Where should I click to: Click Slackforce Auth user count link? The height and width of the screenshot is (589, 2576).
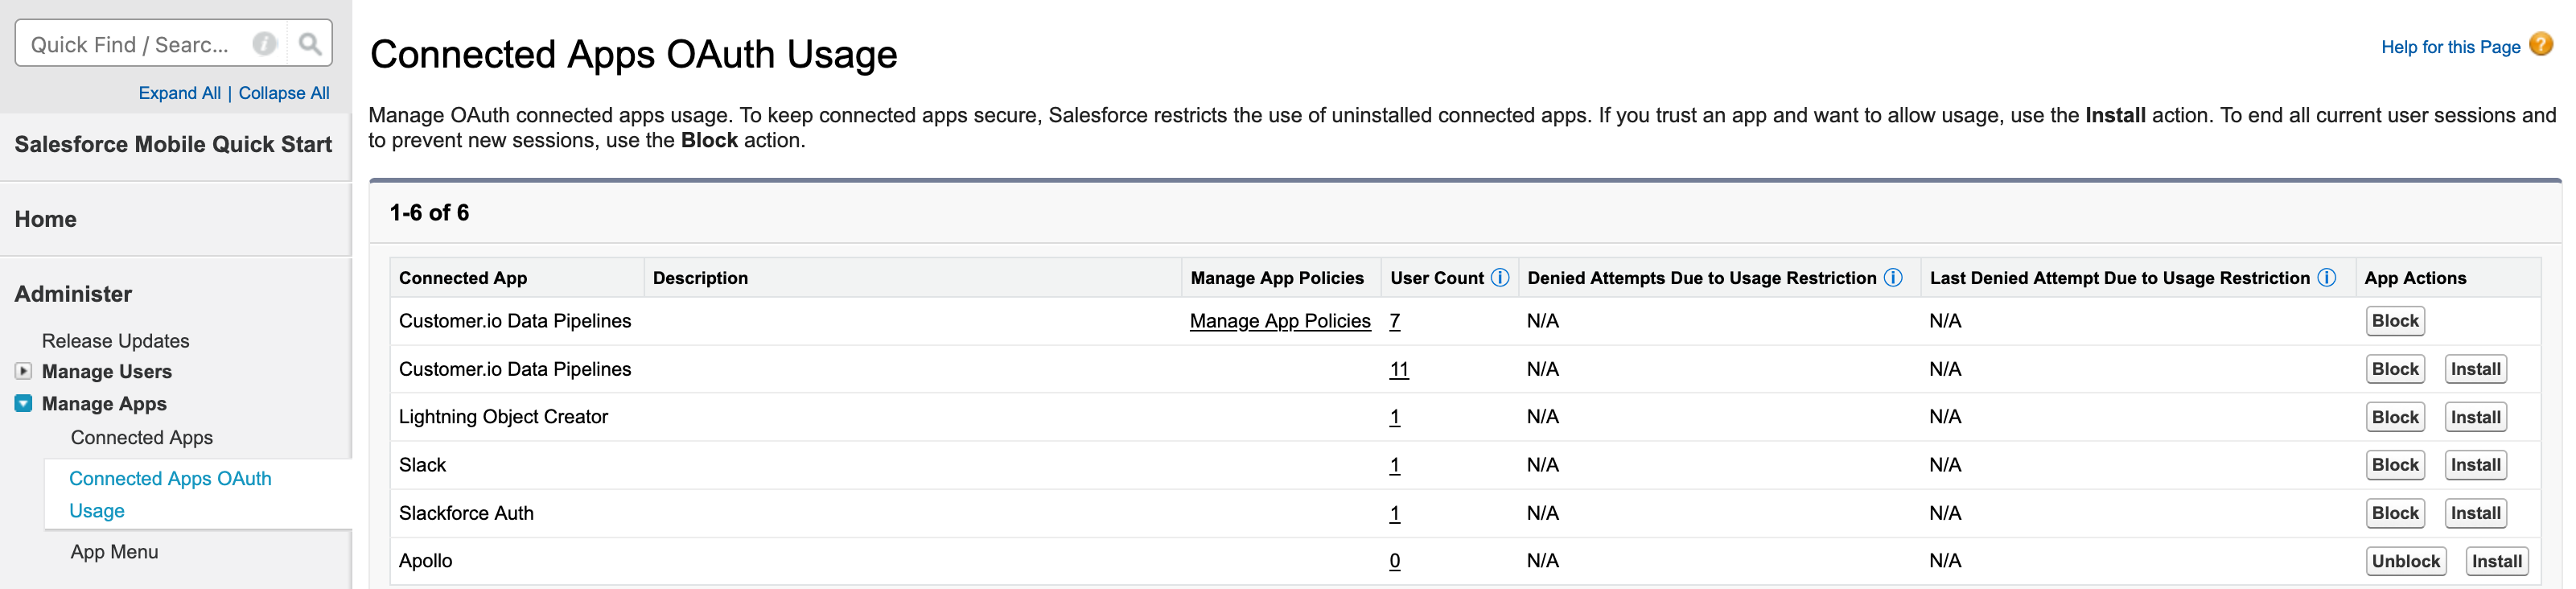click(1394, 513)
